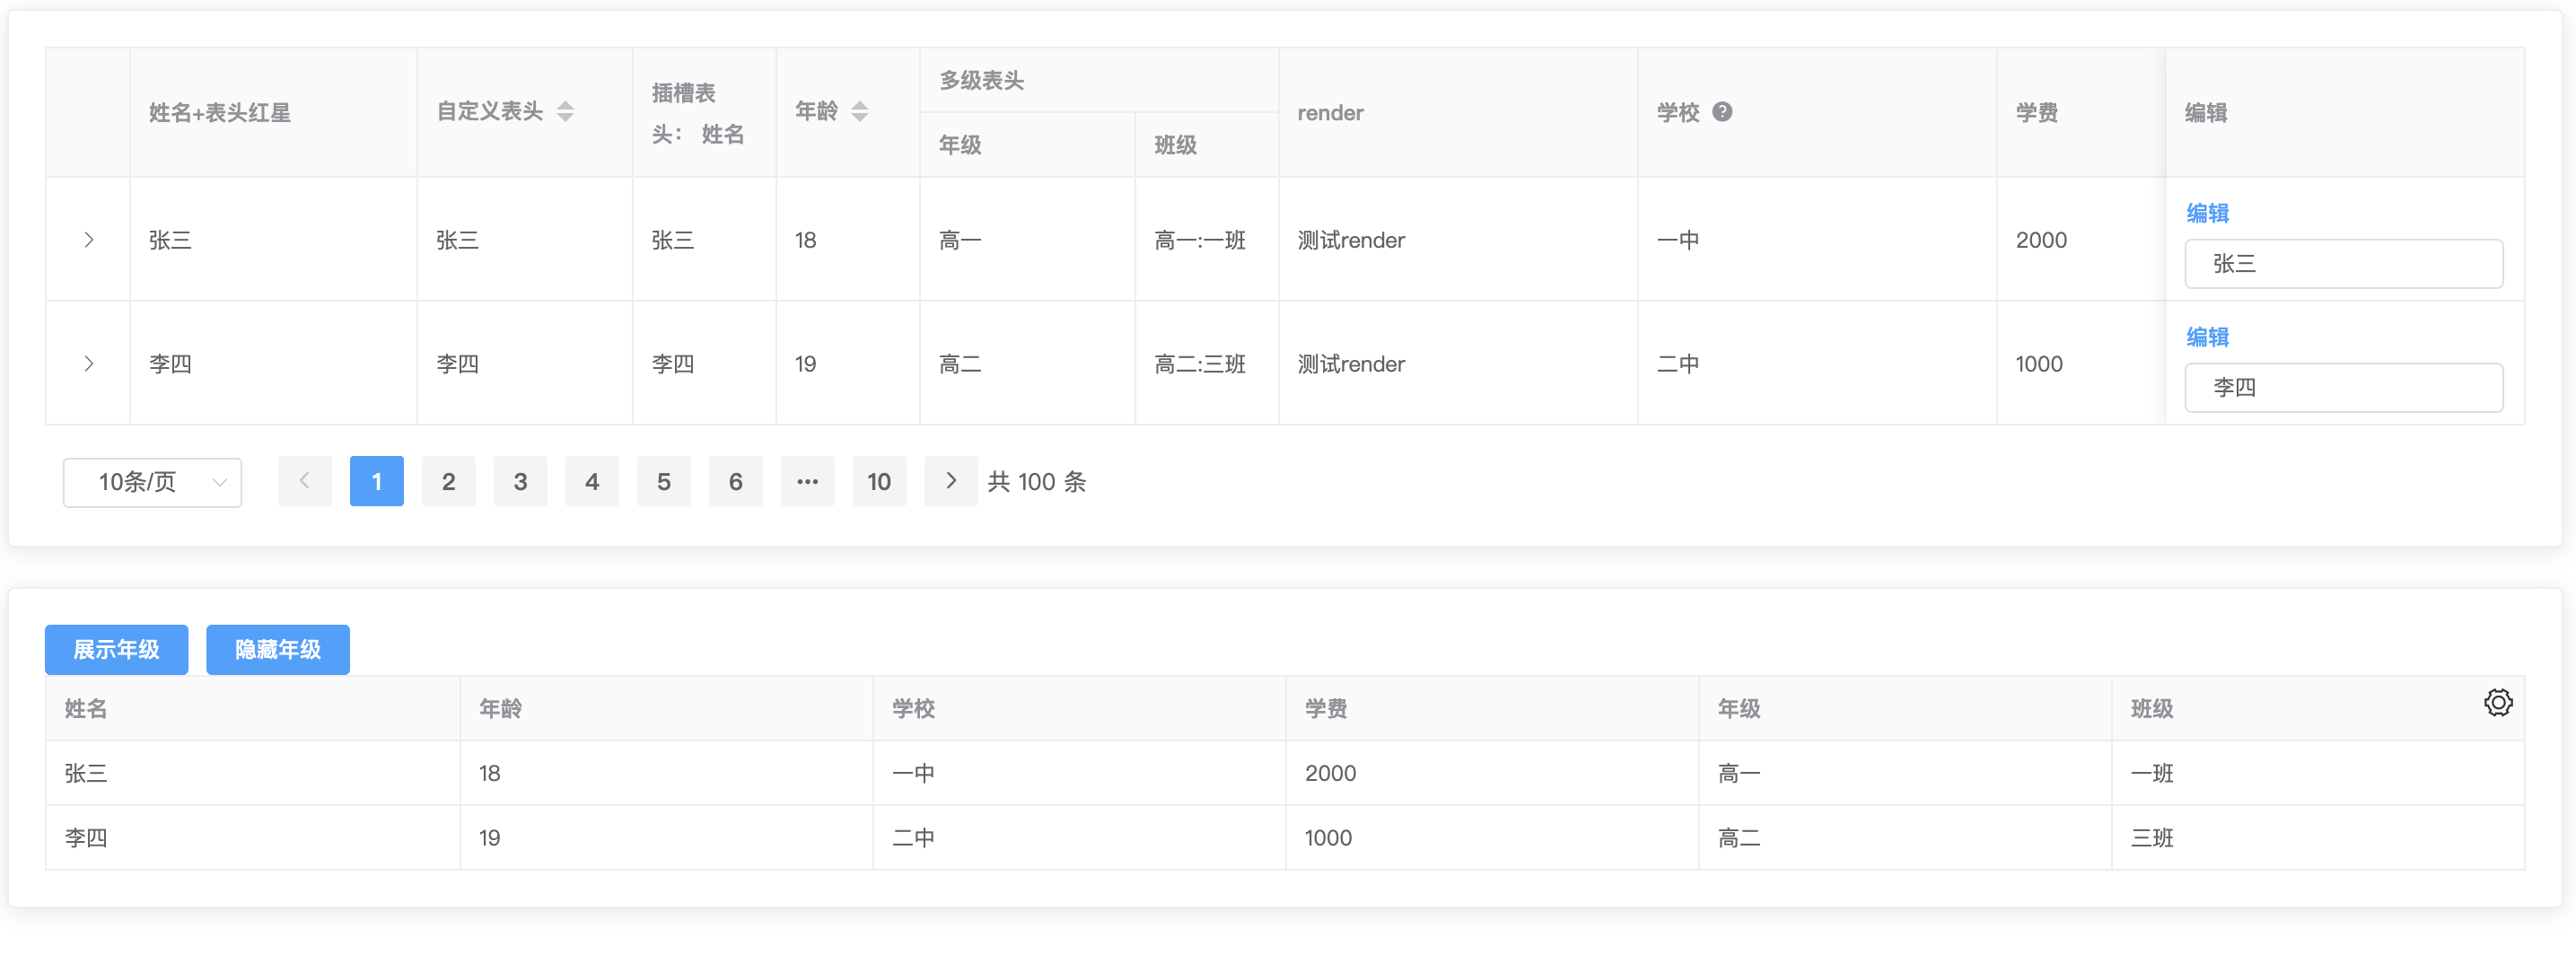Expand the 张三 row details
The image size is (2576, 964).
pyautogui.click(x=89, y=240)
